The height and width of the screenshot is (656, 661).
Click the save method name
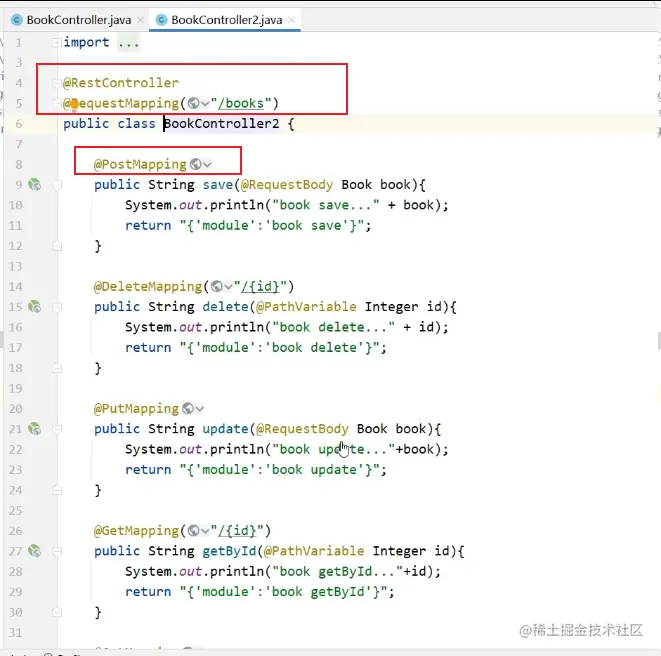pyautogui.click(x=218, y=185)
